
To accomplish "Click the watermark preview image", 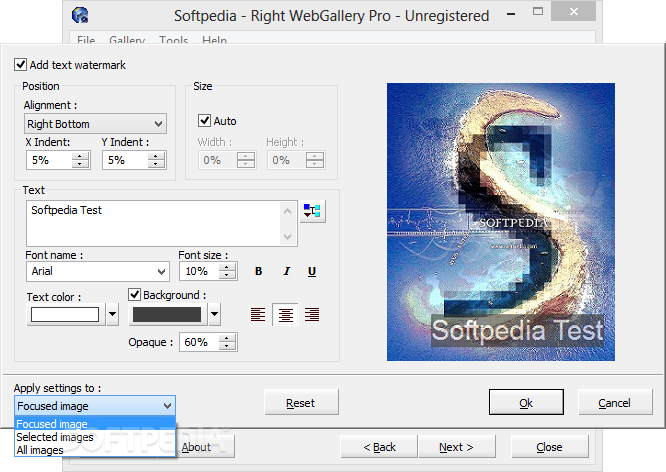I will pyautogui.click(x=500, y=222).
